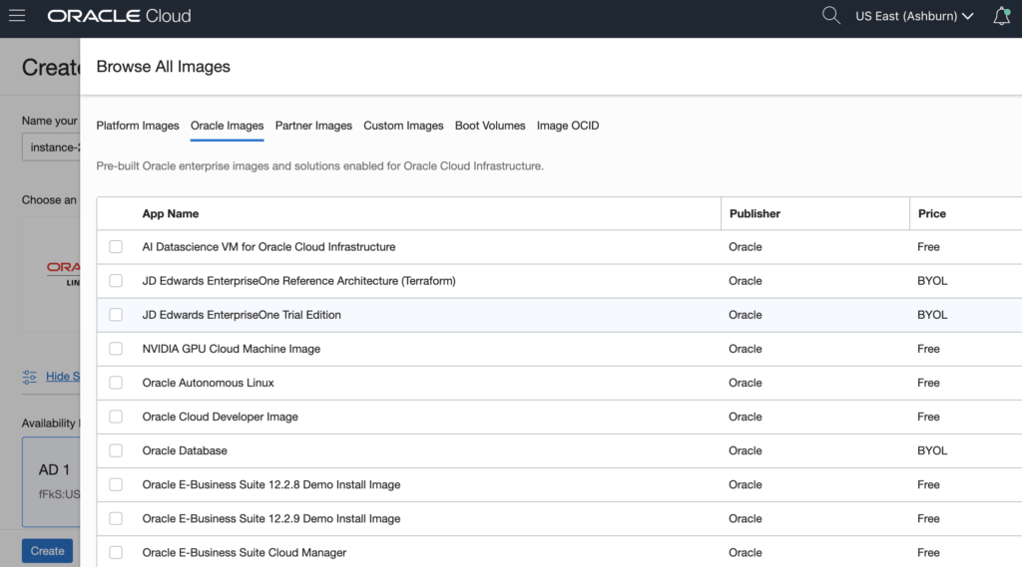Open the Boot Volumes tab
The height and width of the screenshot is (567, 1022).
pyautogui.click(x=489, y=126)
